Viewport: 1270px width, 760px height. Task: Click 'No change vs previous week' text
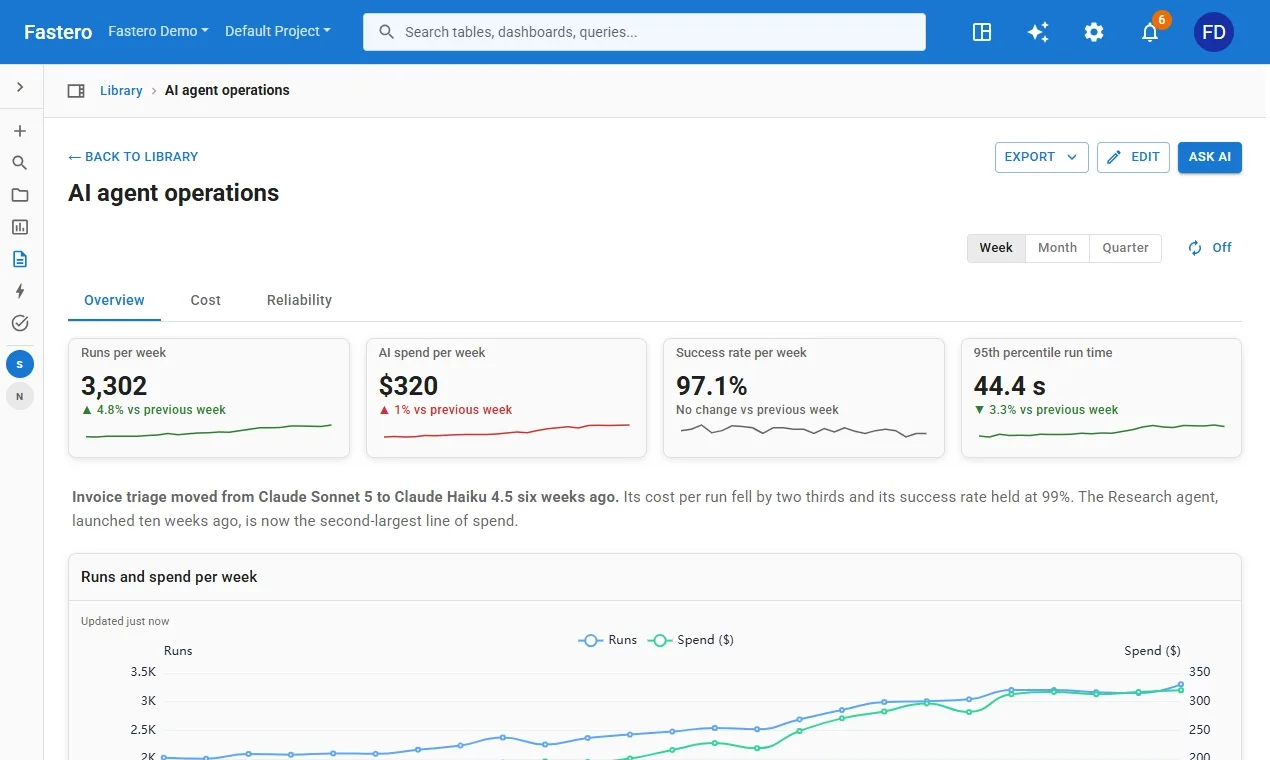tap(757, 410)
